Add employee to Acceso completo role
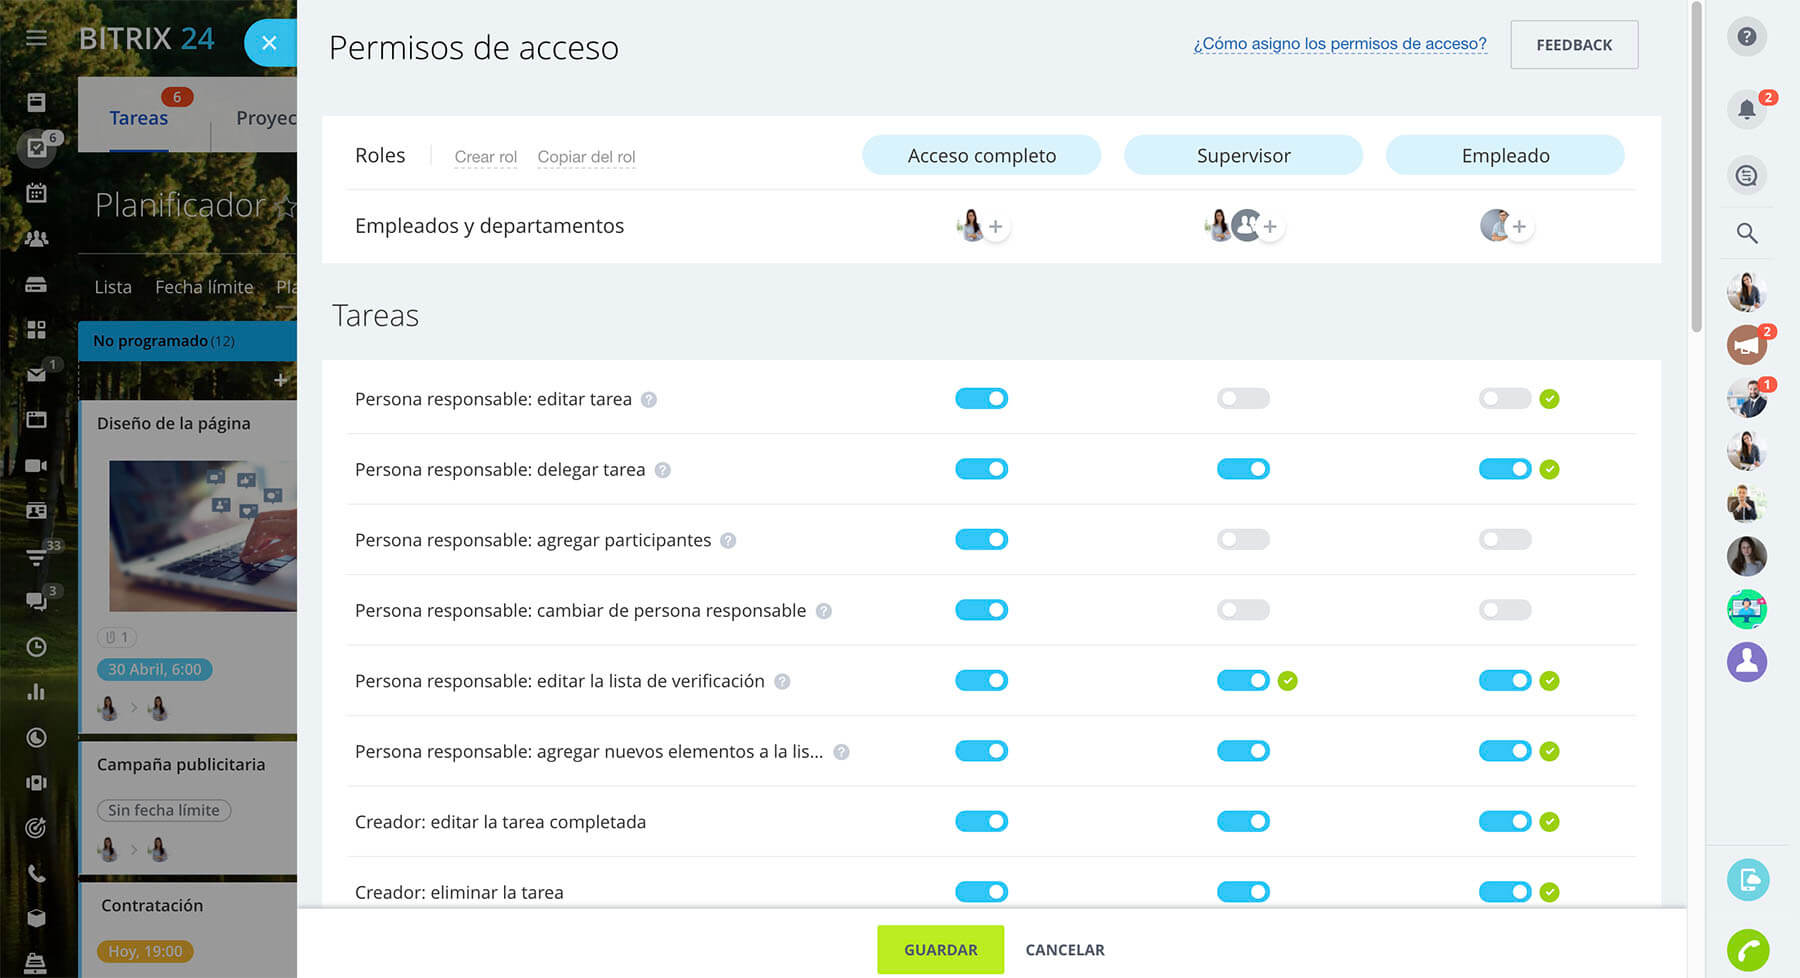This screenshot has height=978, width=1800. tap(996, 227)
